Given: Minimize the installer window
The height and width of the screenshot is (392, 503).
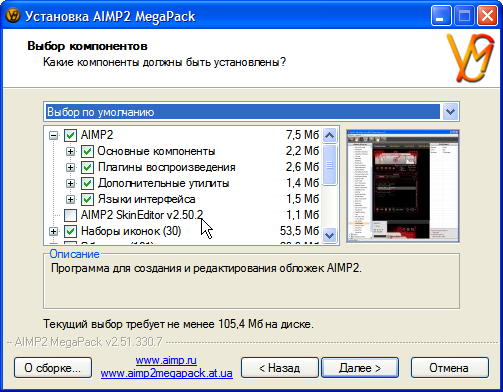Looking at the screenshot, I should [441, 16].
